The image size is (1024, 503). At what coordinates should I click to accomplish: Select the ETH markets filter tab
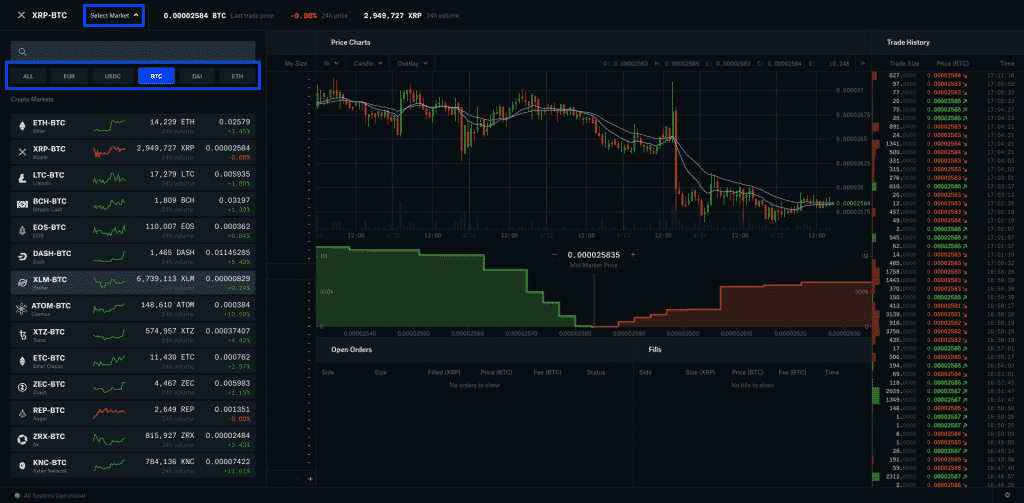(237, 76)
